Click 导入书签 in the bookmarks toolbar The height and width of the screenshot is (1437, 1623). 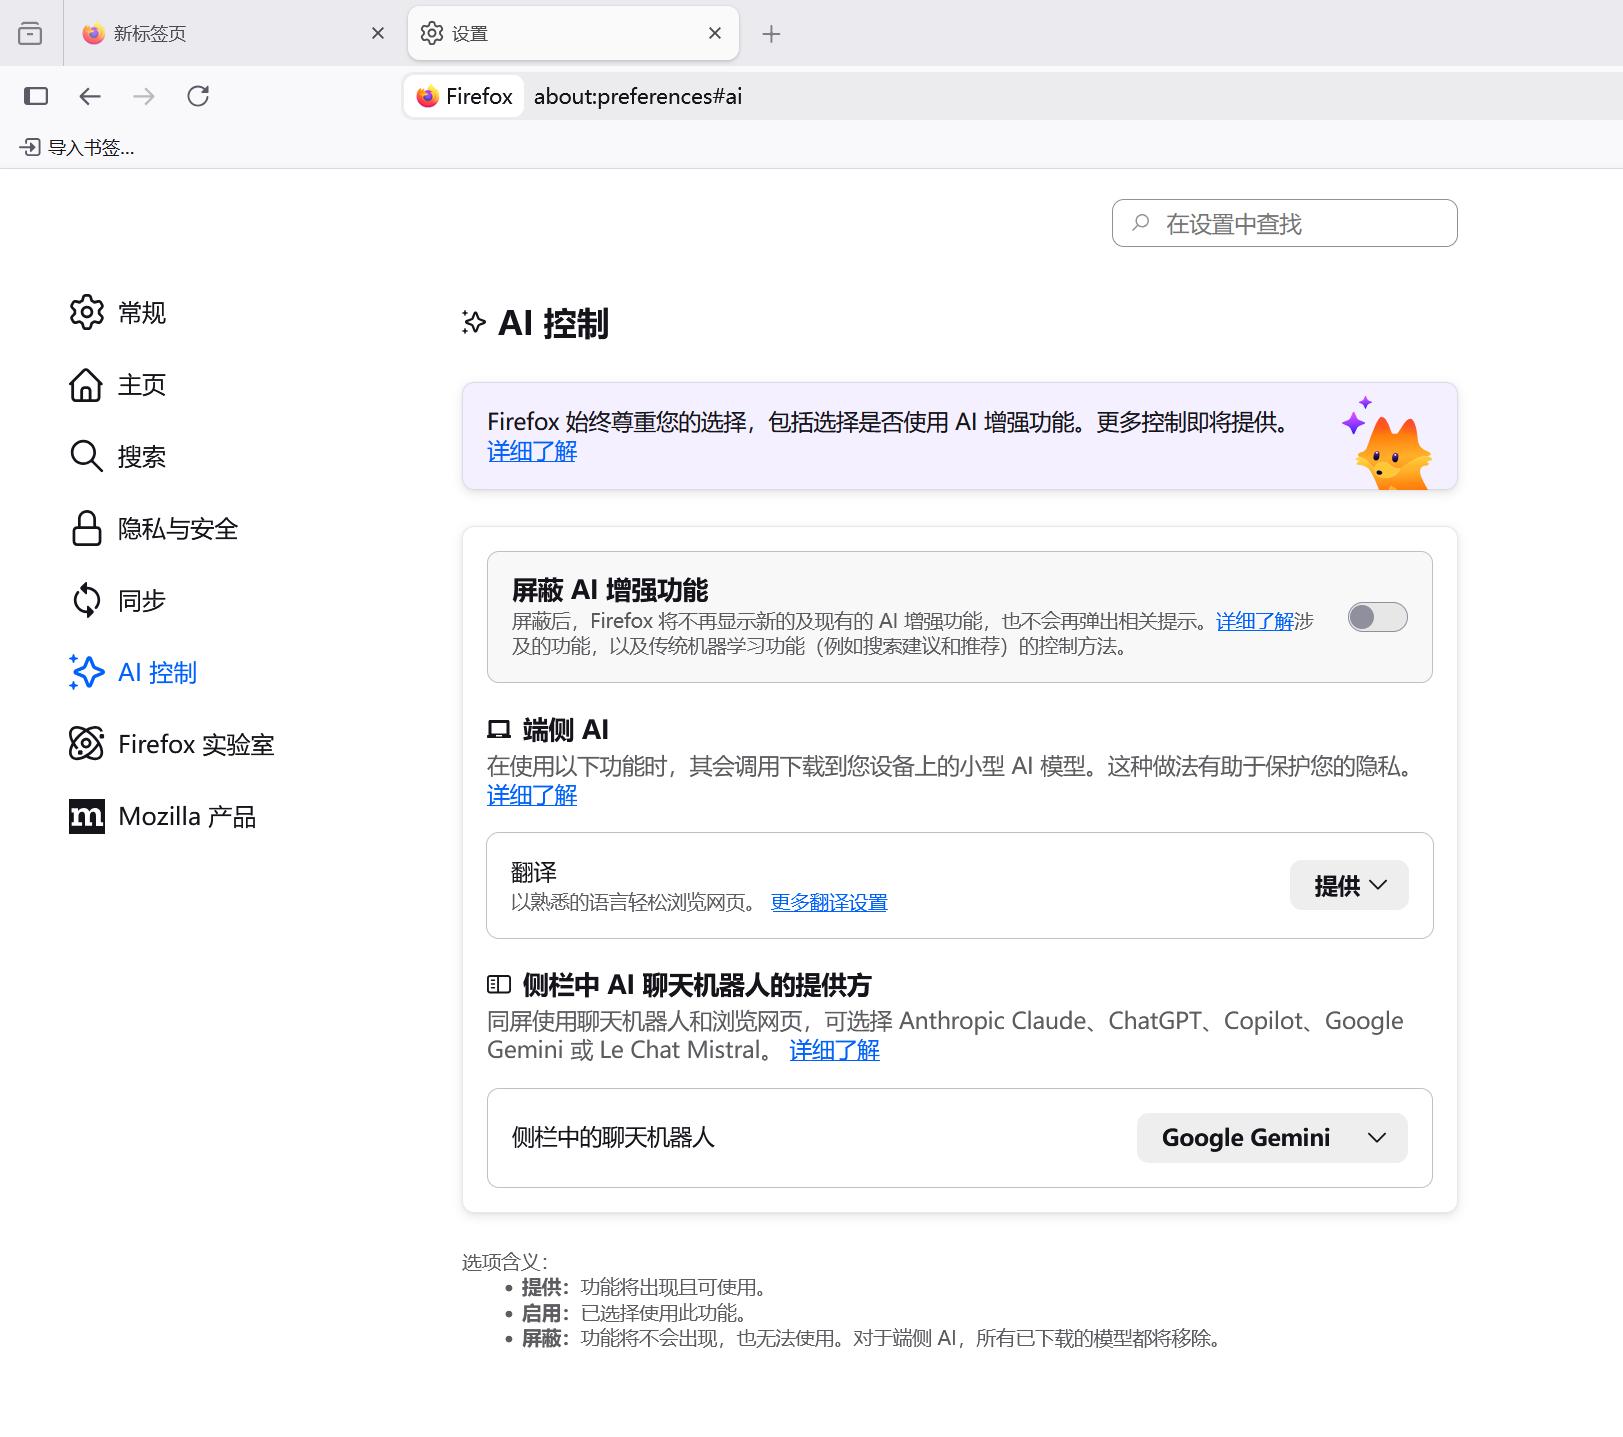pyautogui.click(x=77, y=148)
